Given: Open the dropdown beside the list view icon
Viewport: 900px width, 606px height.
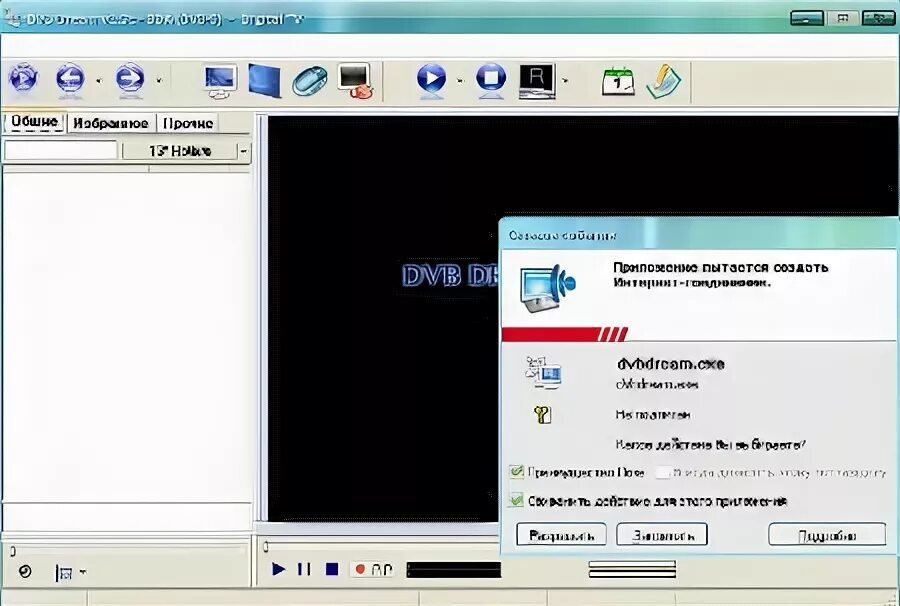Looking at the screenshot, I should [x=83, y=572].
